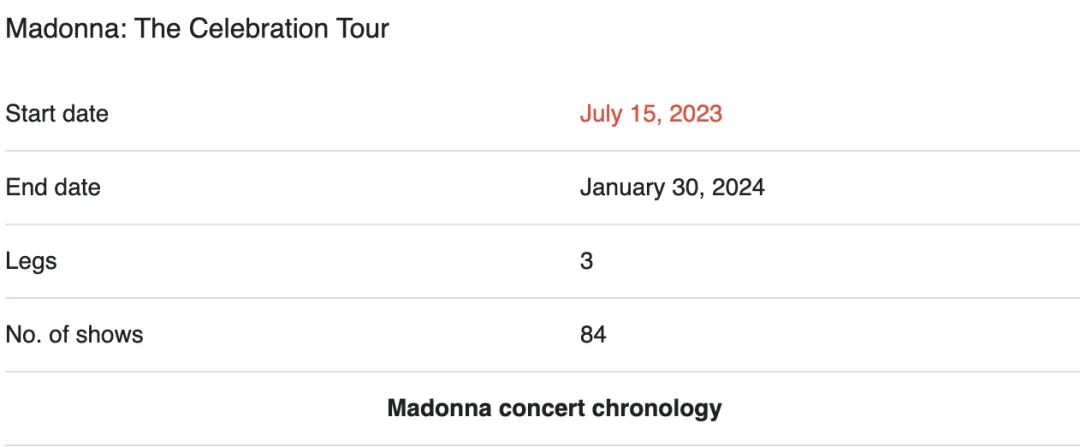Select the Start date label
This screenshot has height=447, width=1080.
click(57, 114)
